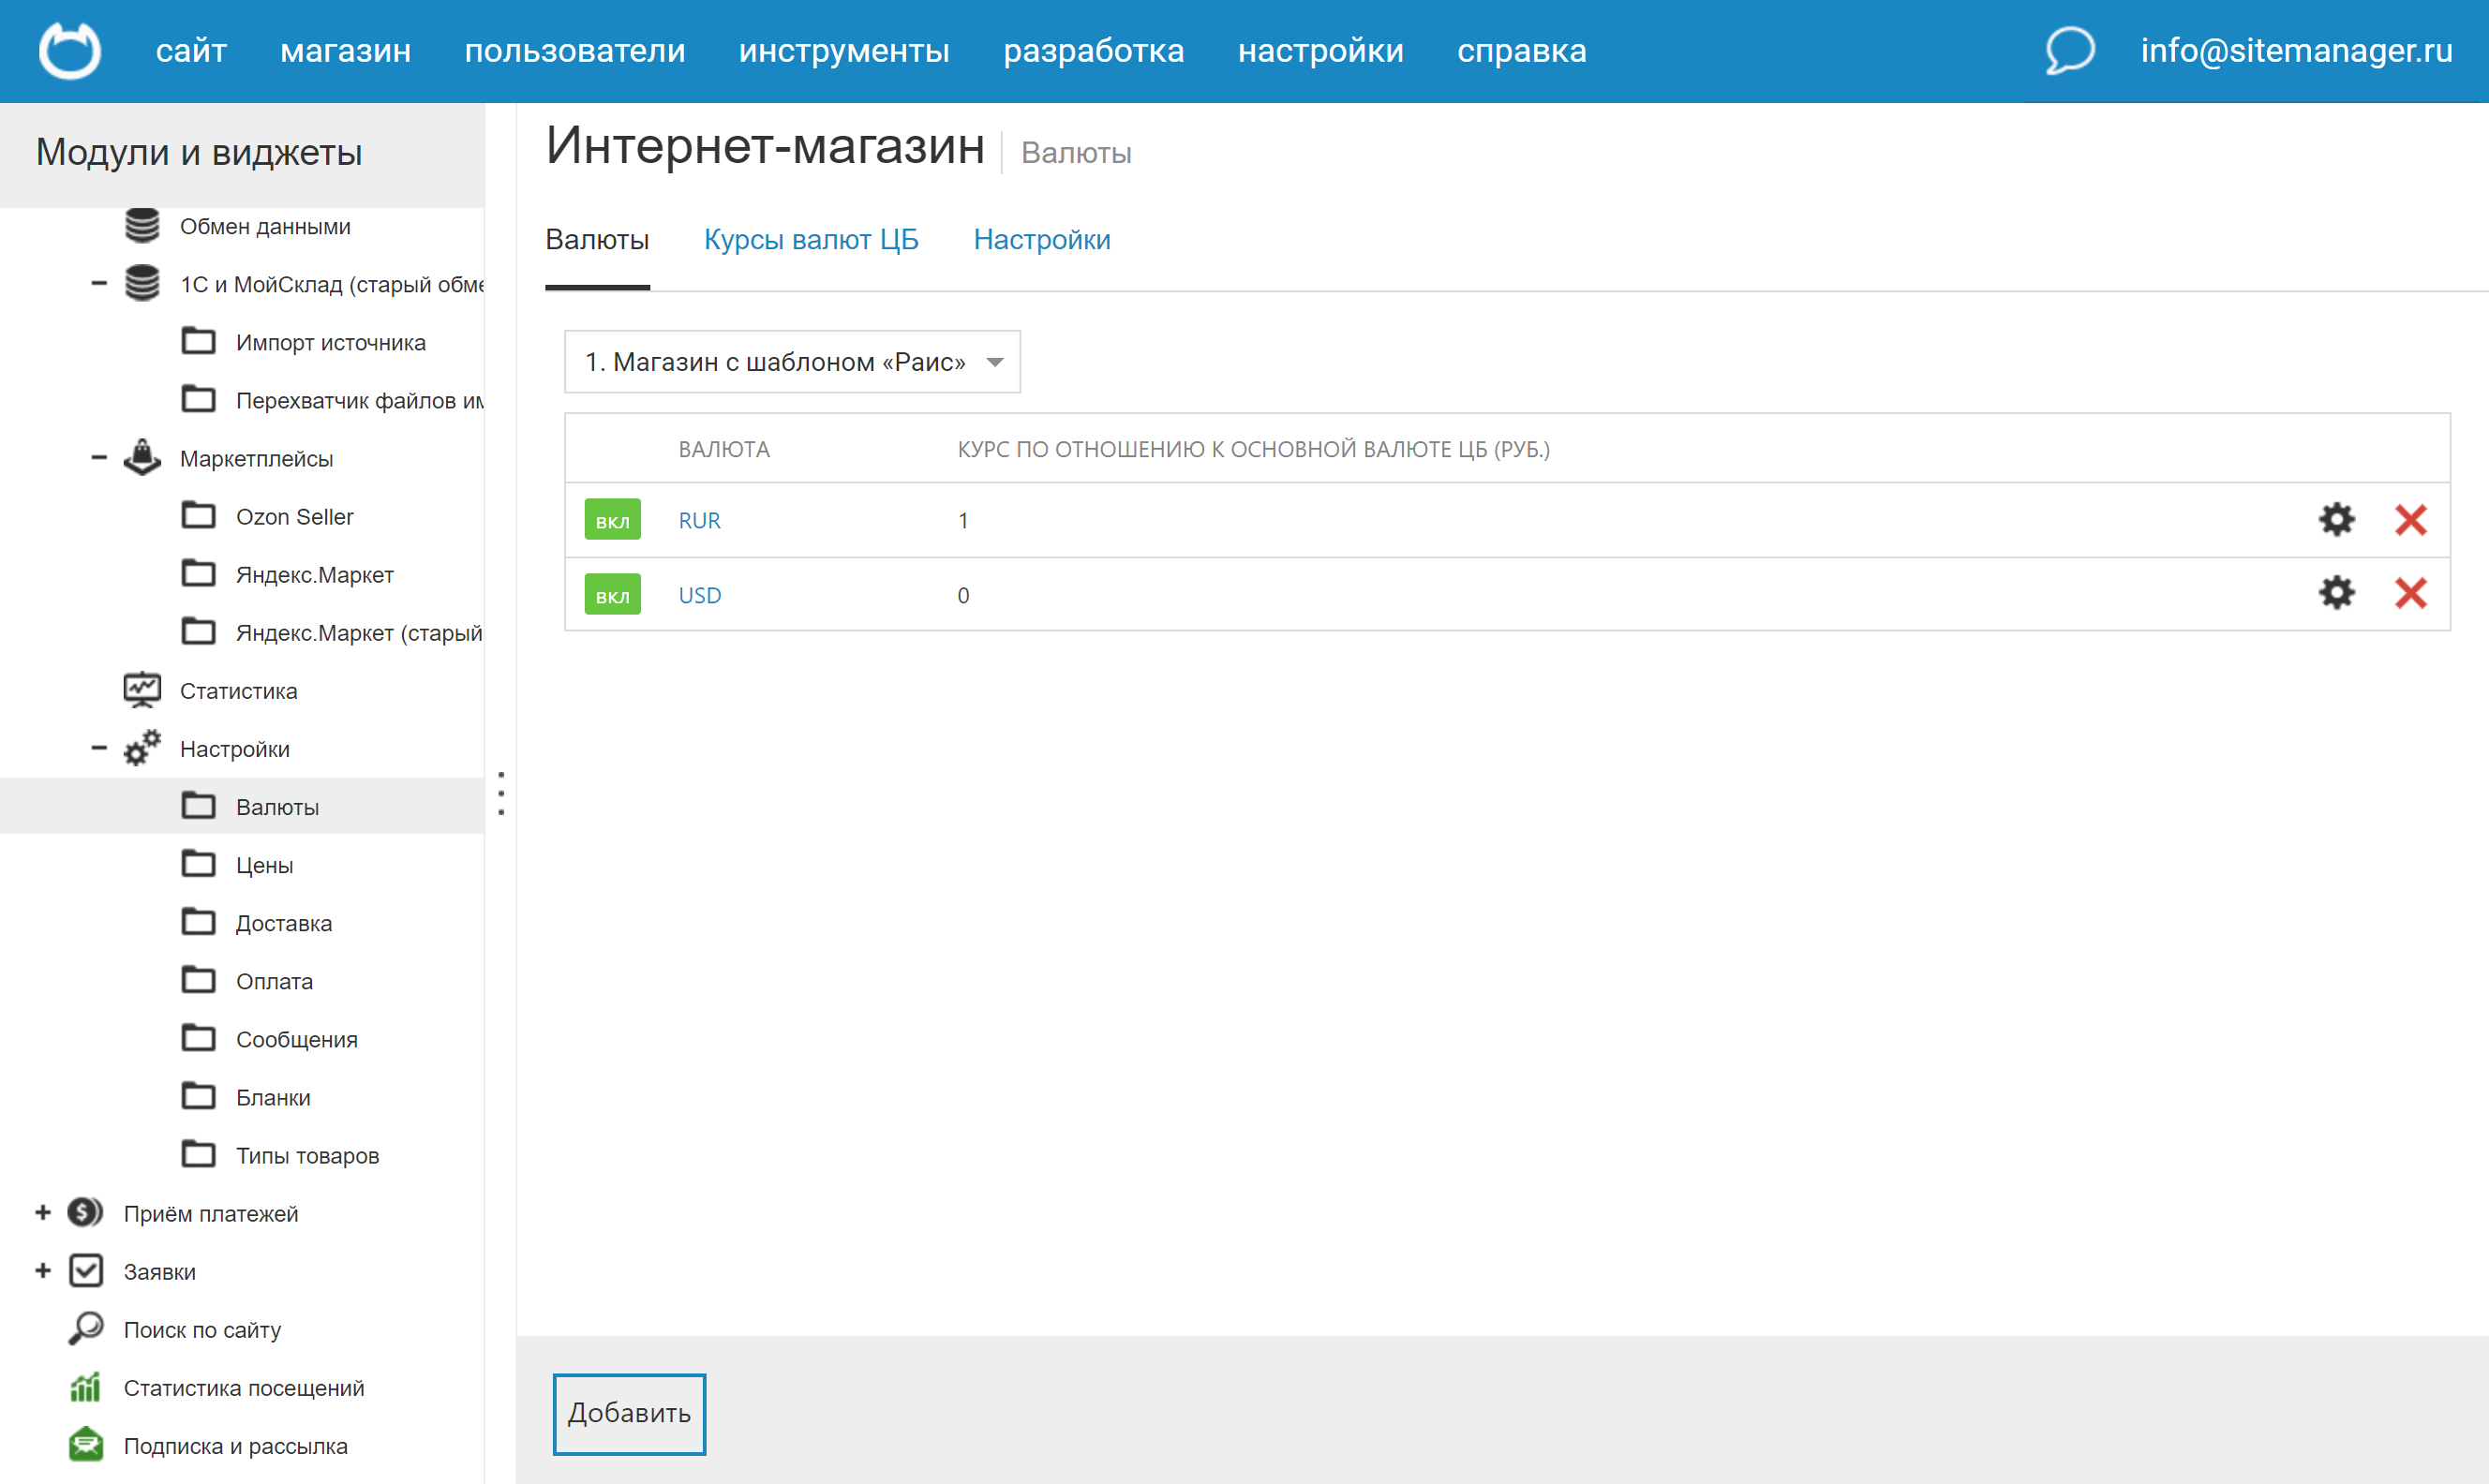Delete USD currency with red cross
This screenshot has height=1484, width=2489.
point(2410,594)
